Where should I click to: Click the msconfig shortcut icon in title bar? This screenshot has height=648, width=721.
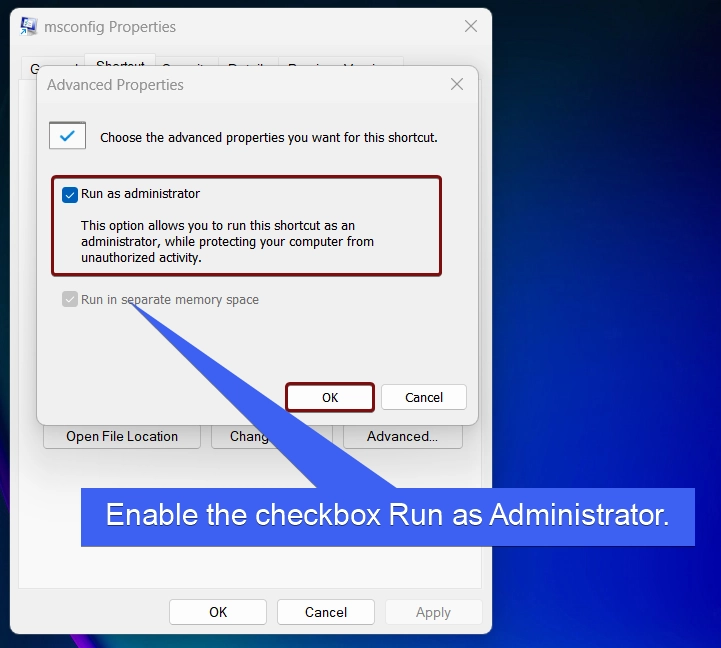29,26
